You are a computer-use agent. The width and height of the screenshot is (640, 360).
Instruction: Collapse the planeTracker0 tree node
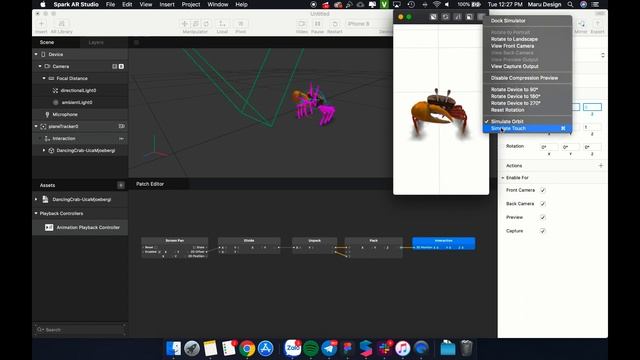[36, 127]
